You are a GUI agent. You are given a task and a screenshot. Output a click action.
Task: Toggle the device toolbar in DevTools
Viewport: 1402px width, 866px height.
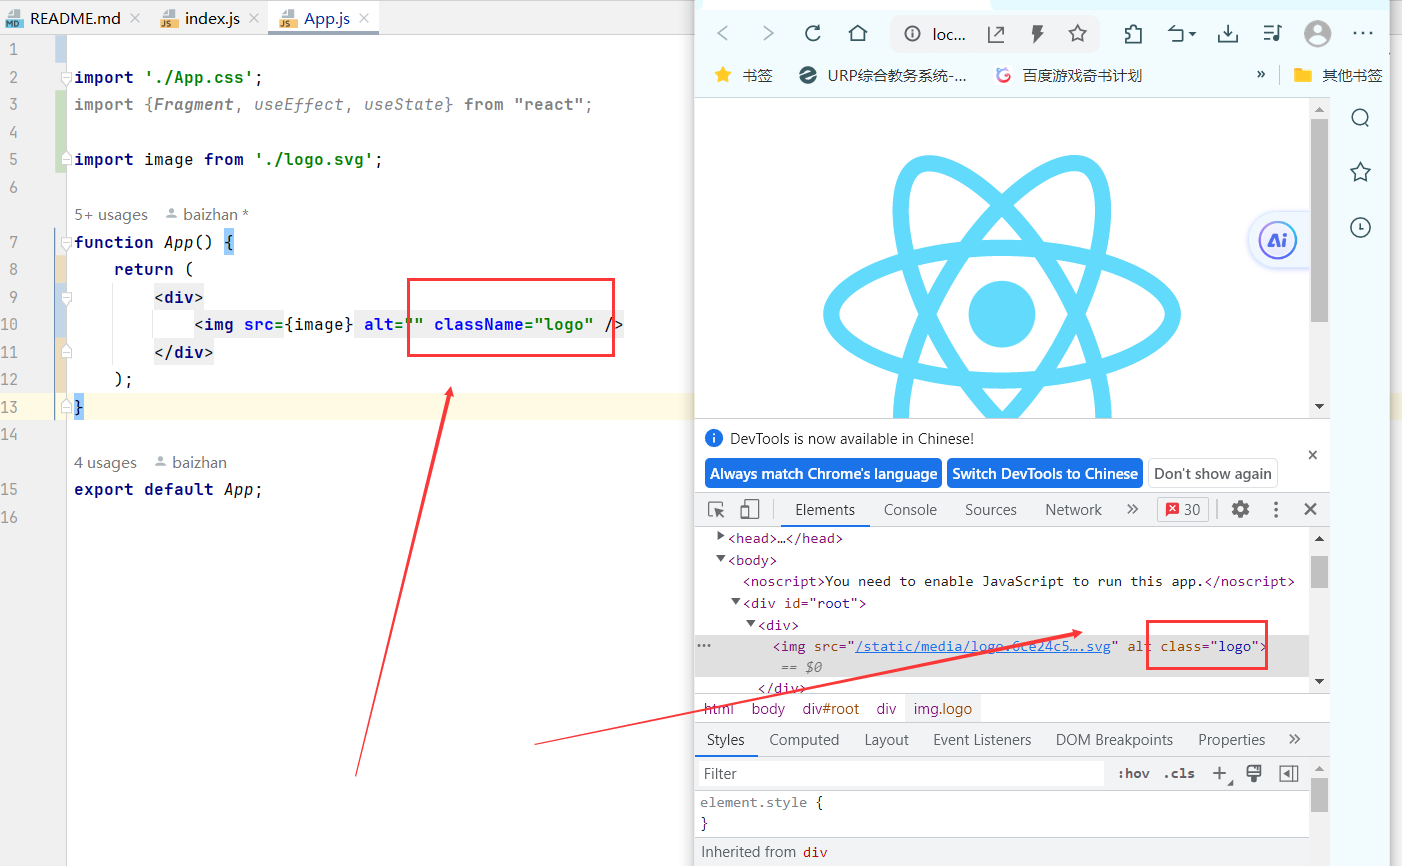coord(749,509)
